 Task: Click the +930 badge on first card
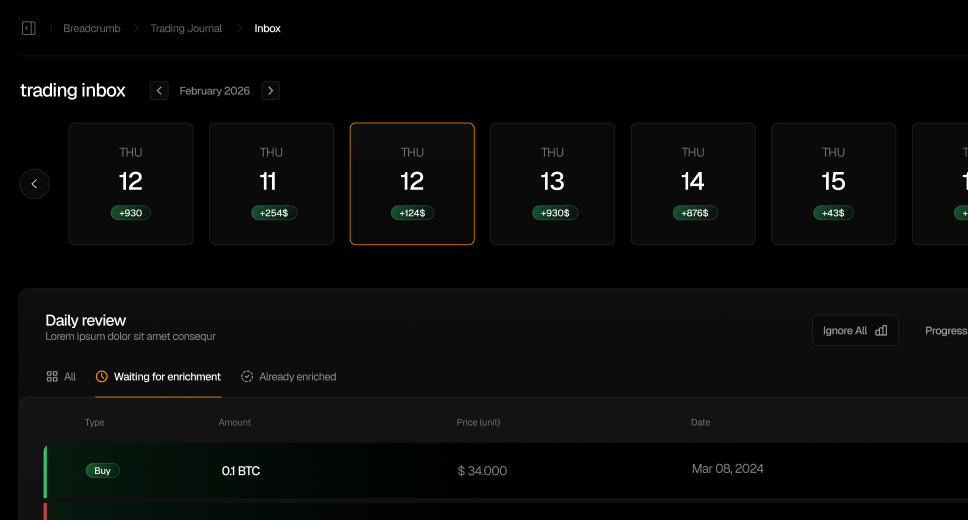[131, 213]
